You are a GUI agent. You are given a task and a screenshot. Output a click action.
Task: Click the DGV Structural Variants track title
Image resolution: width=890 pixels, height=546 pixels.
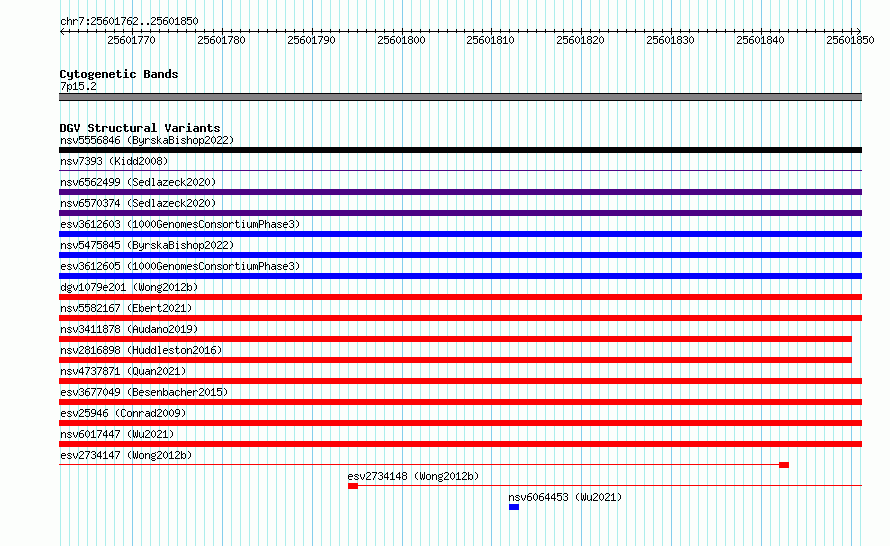click(140, 128)
